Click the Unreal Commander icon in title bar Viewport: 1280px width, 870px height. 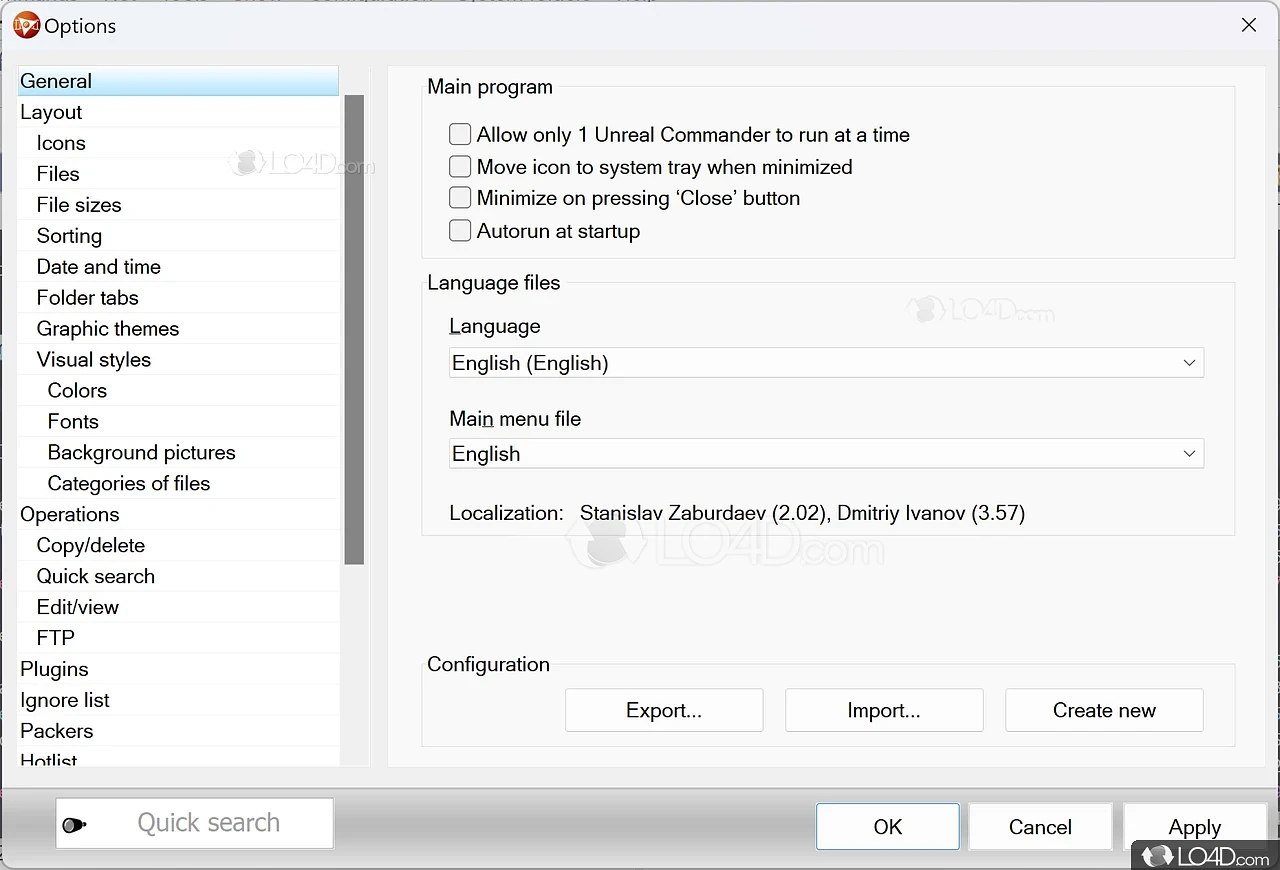[x=26, y=25]
